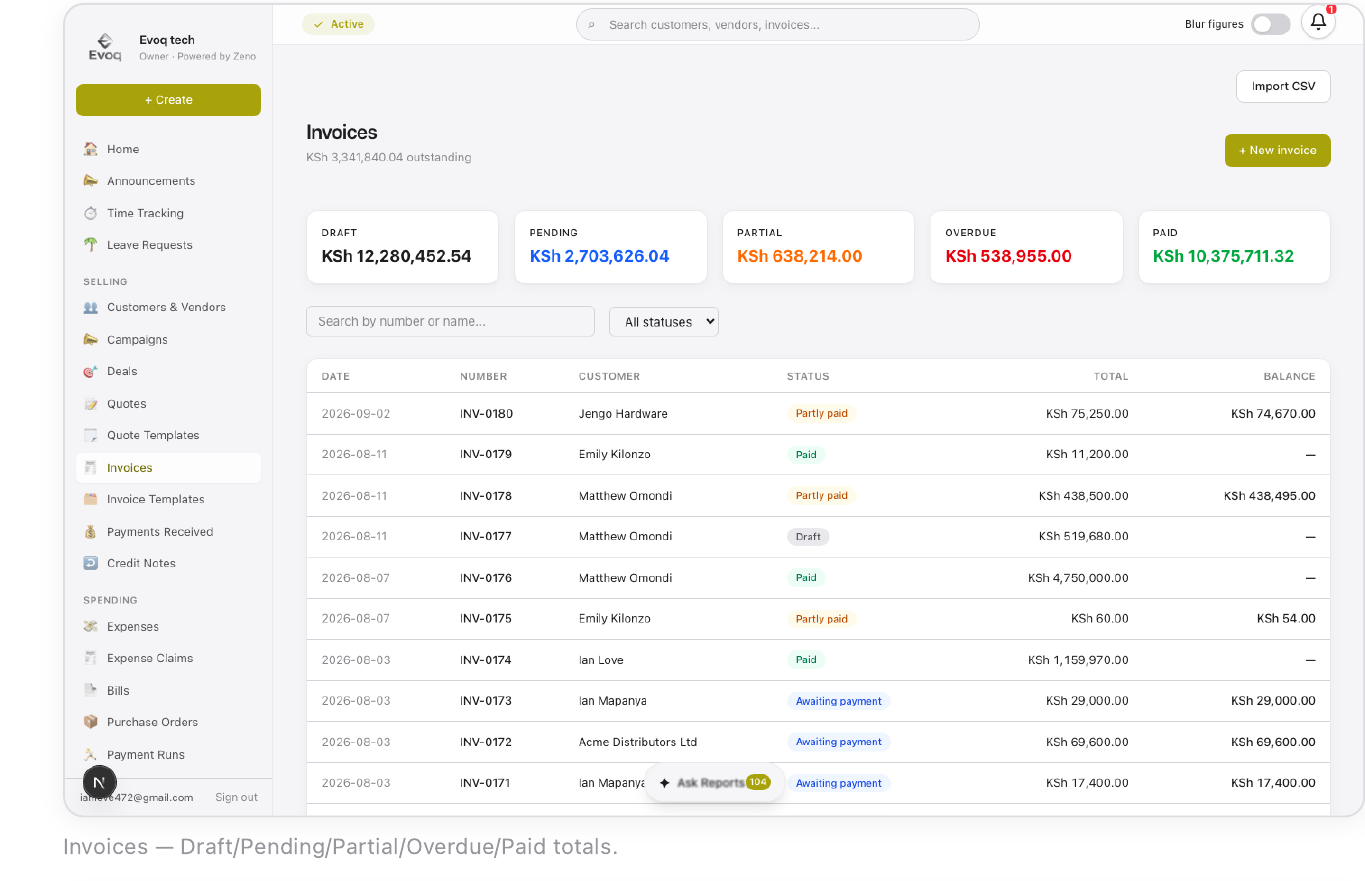The image size is (1365, 881).
Task: Click the Overdue totals card
Action: tap(1026, 247)
